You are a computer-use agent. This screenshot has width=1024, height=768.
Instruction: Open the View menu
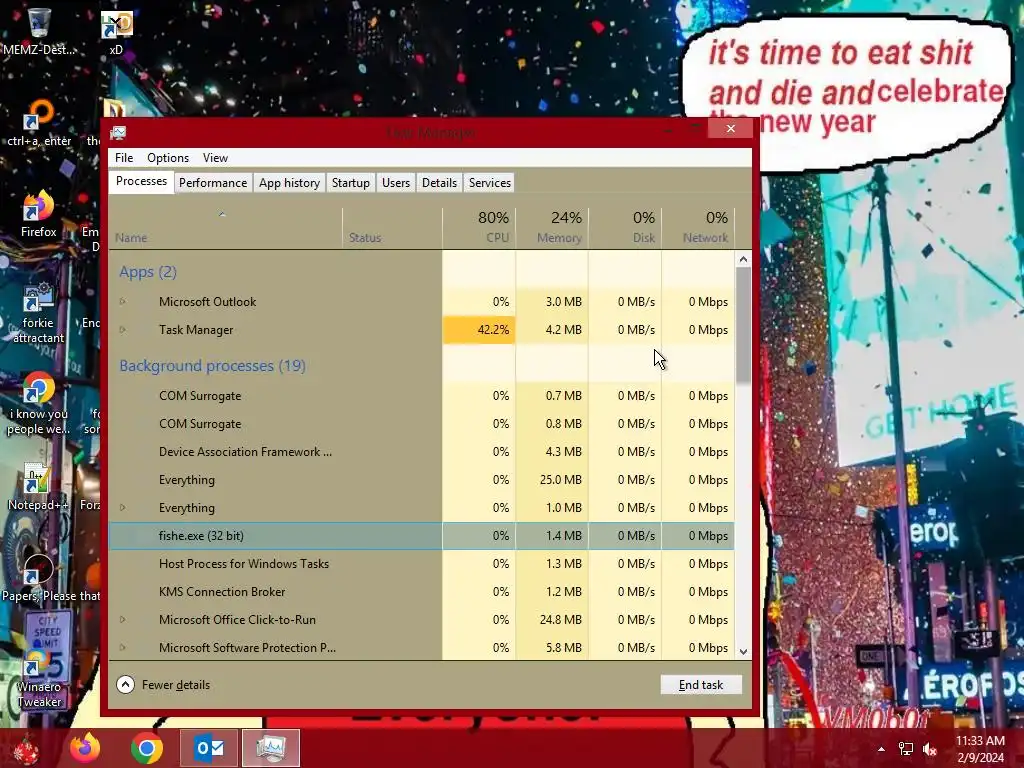coord(216,157)
